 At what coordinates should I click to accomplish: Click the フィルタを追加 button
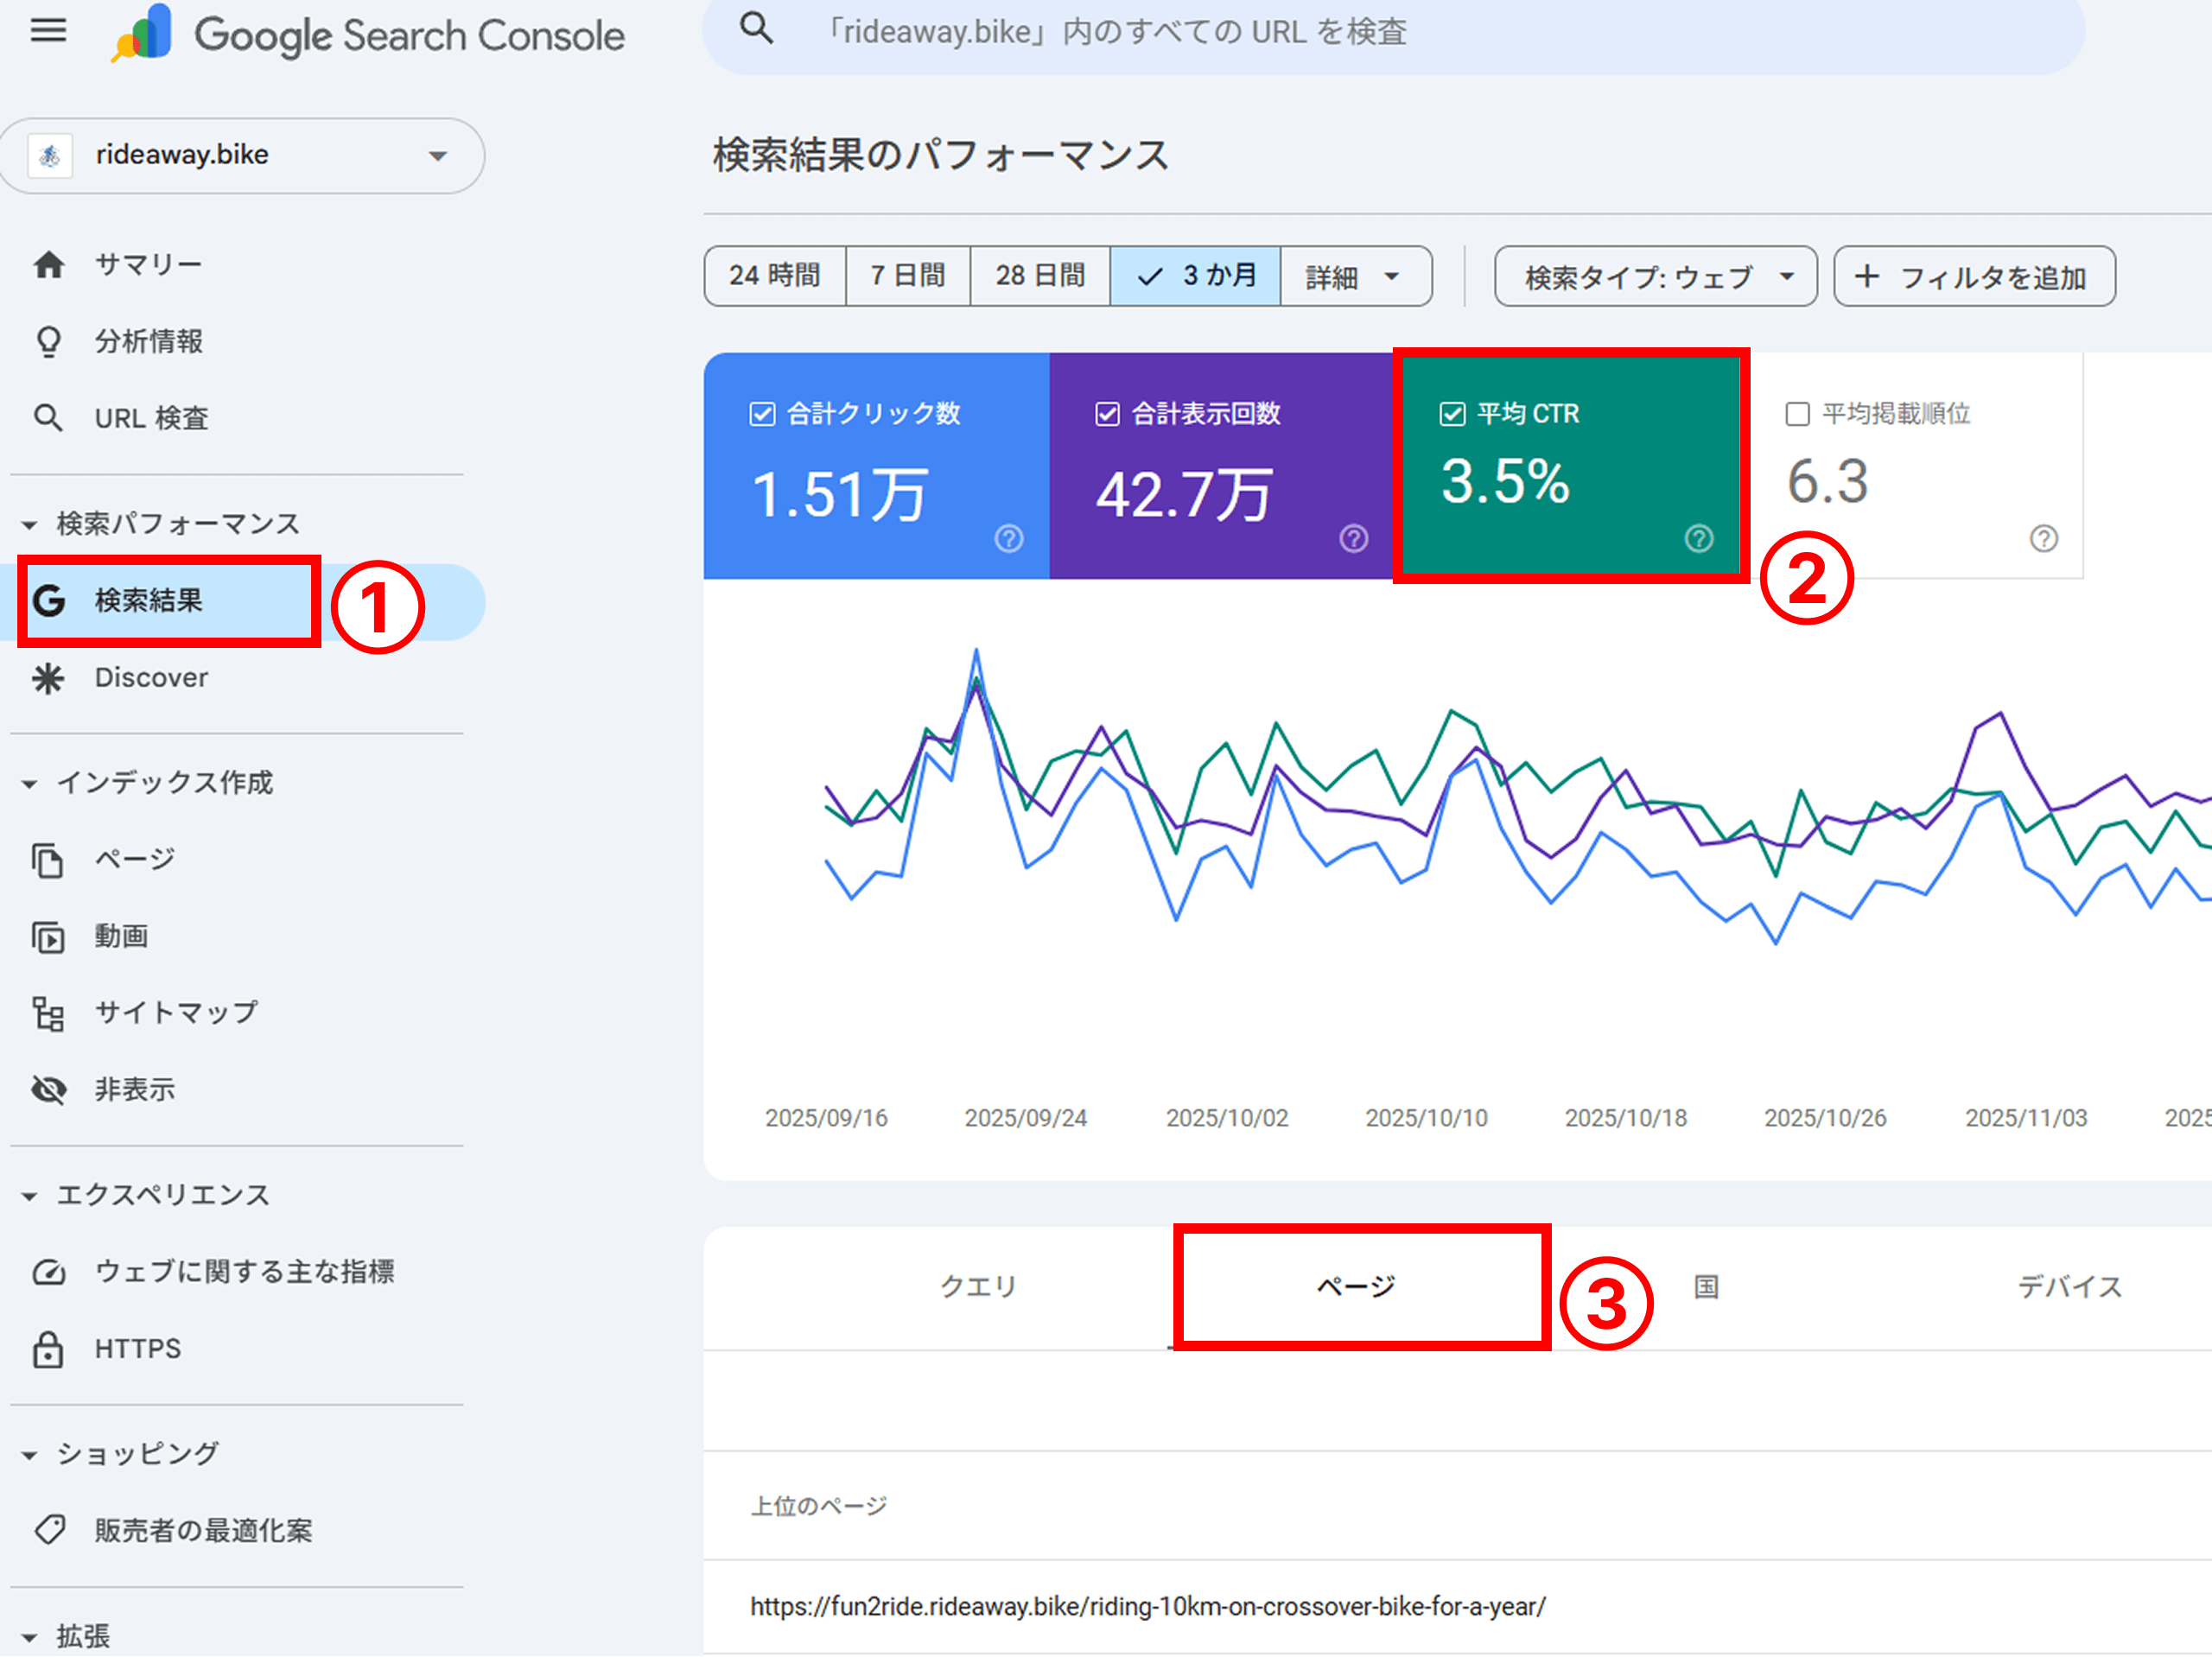1973,277
